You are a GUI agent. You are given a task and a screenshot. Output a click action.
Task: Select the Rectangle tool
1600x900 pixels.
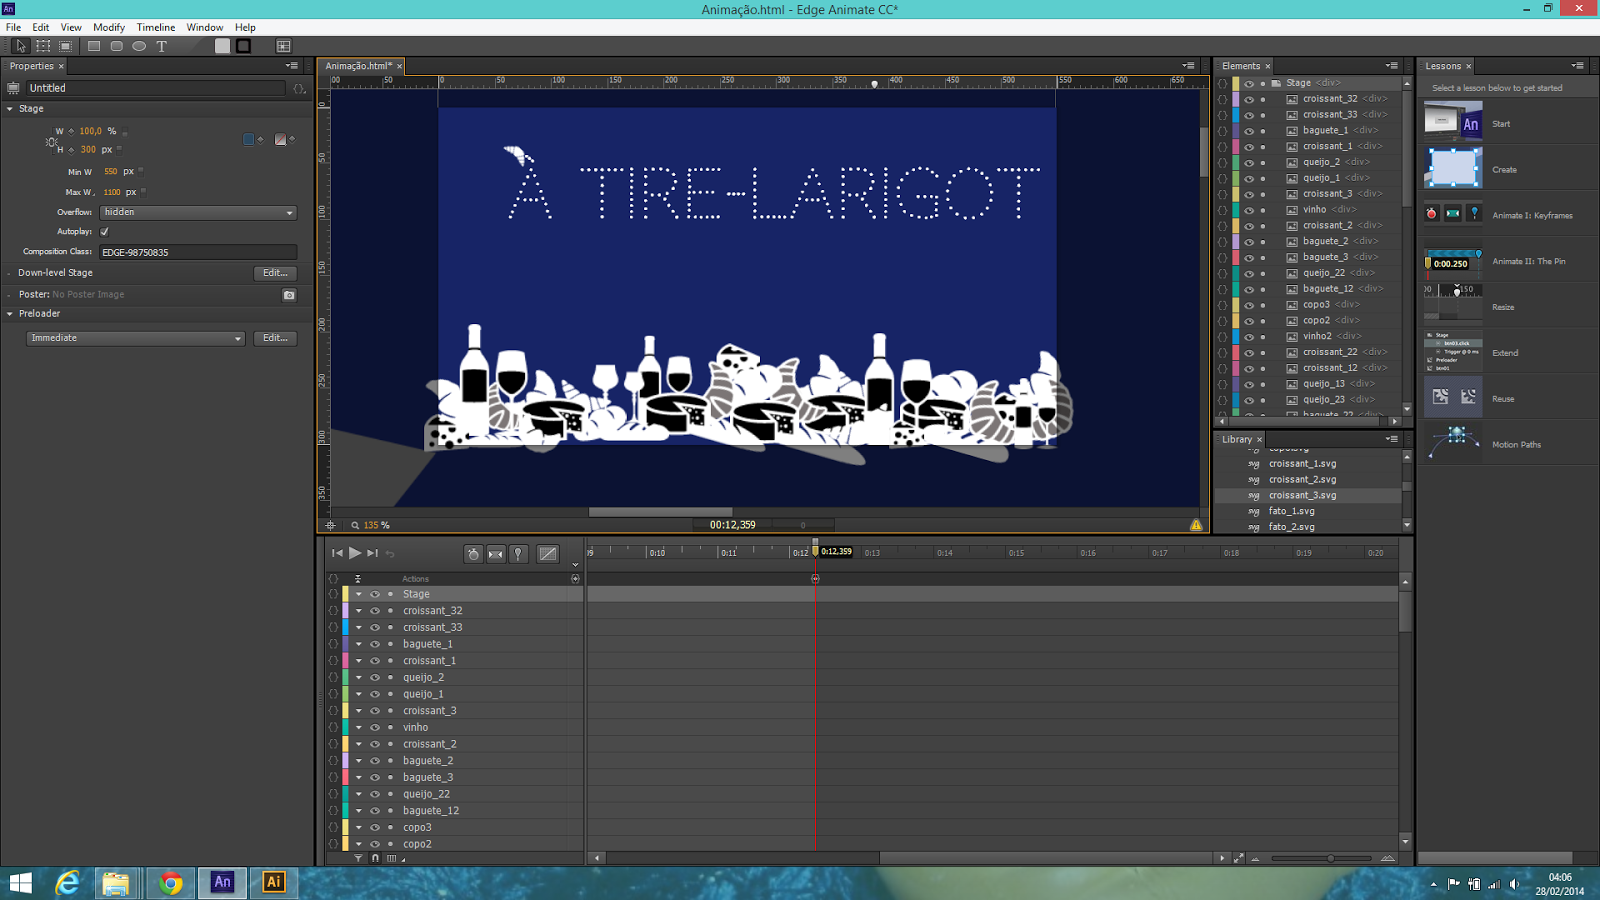[94, 46]
